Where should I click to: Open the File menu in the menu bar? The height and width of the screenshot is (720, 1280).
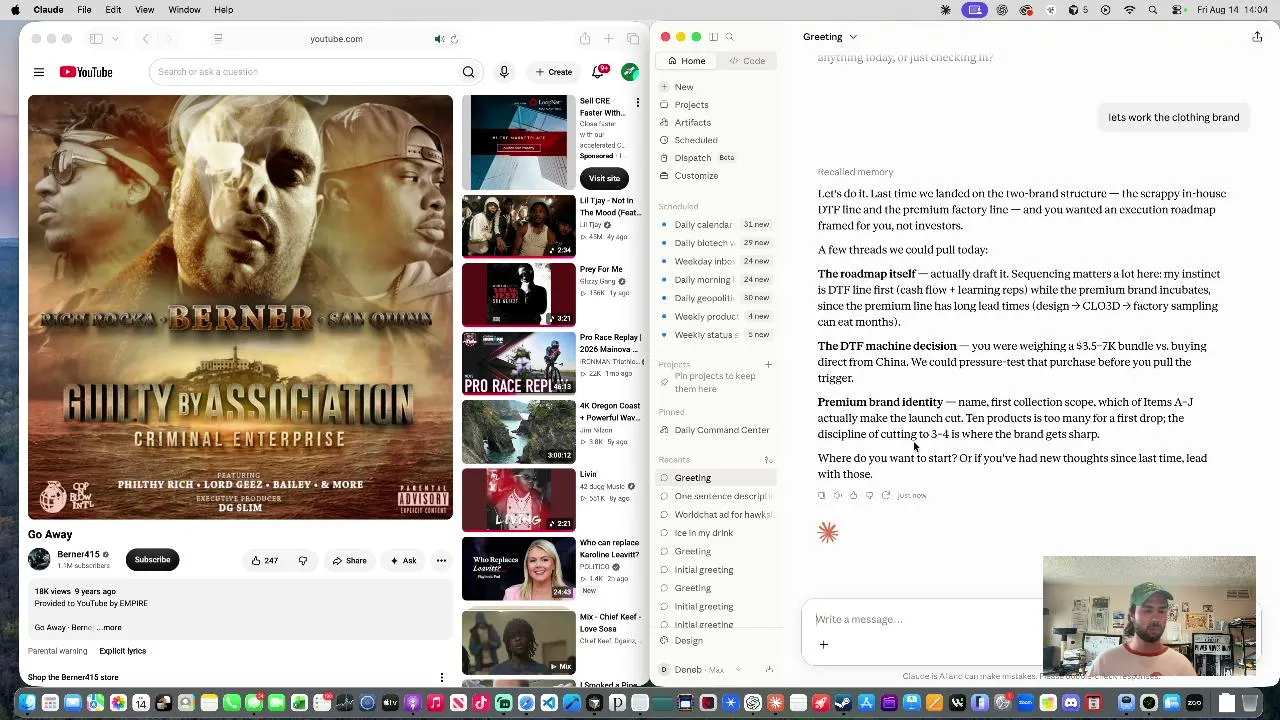(x=84, y=10)
